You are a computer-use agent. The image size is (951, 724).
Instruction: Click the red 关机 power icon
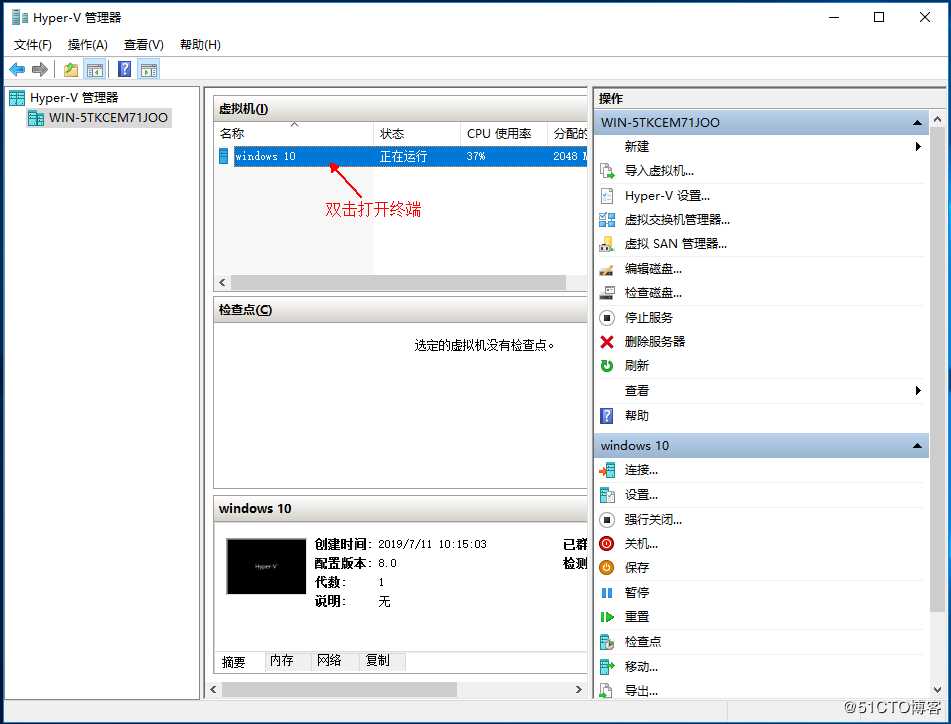[607, 544]
